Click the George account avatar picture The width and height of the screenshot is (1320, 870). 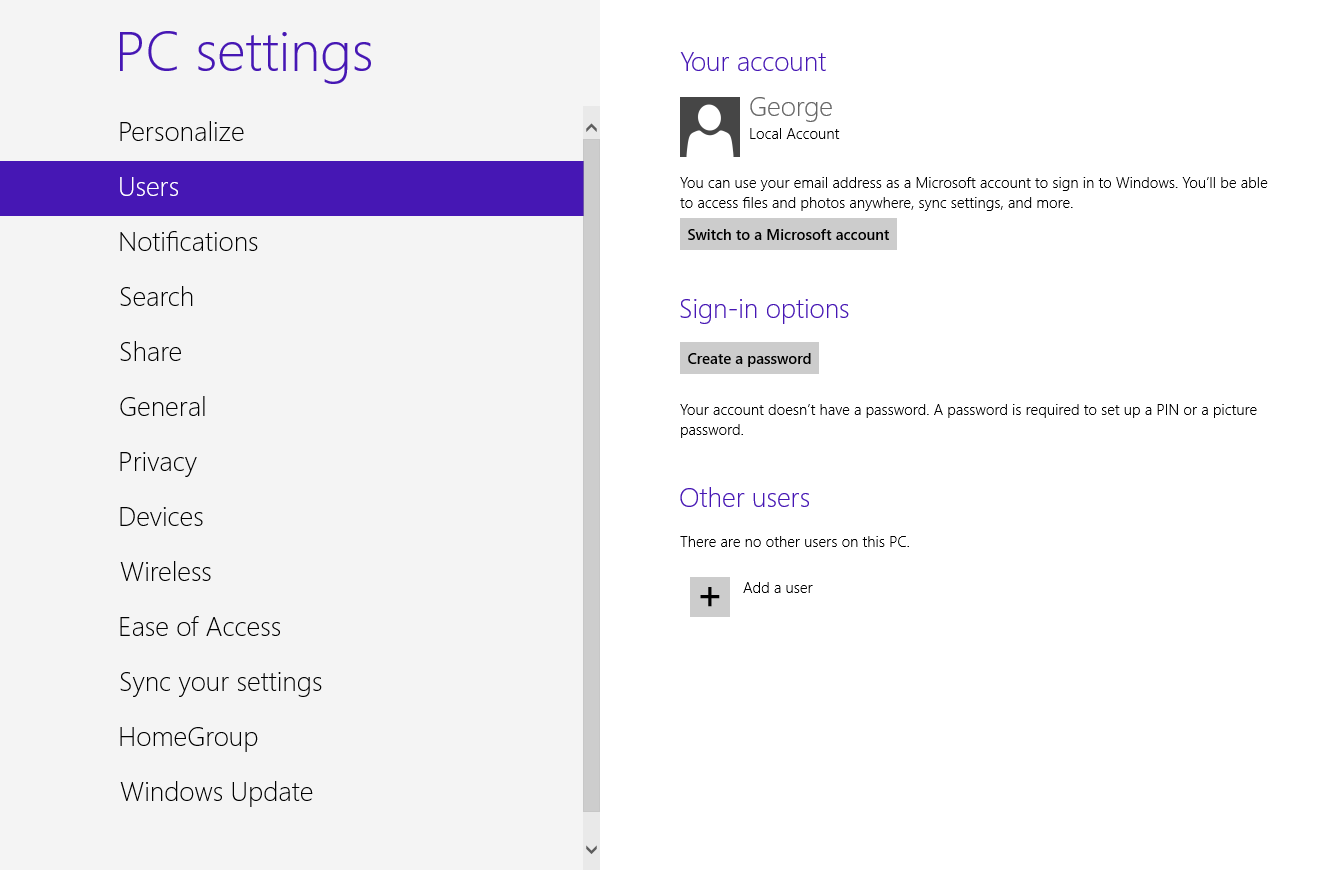[710, 127]
